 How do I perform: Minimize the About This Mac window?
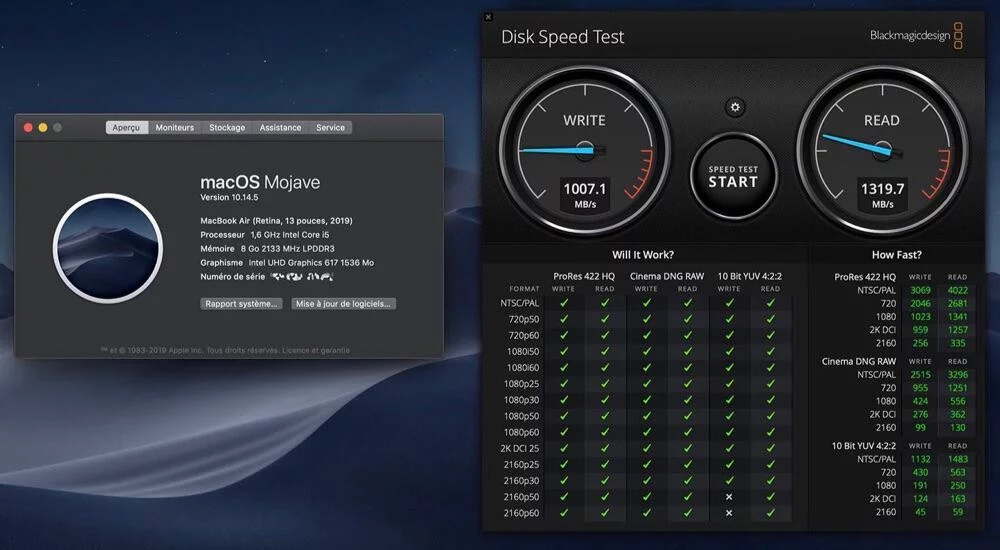[43, 128]
